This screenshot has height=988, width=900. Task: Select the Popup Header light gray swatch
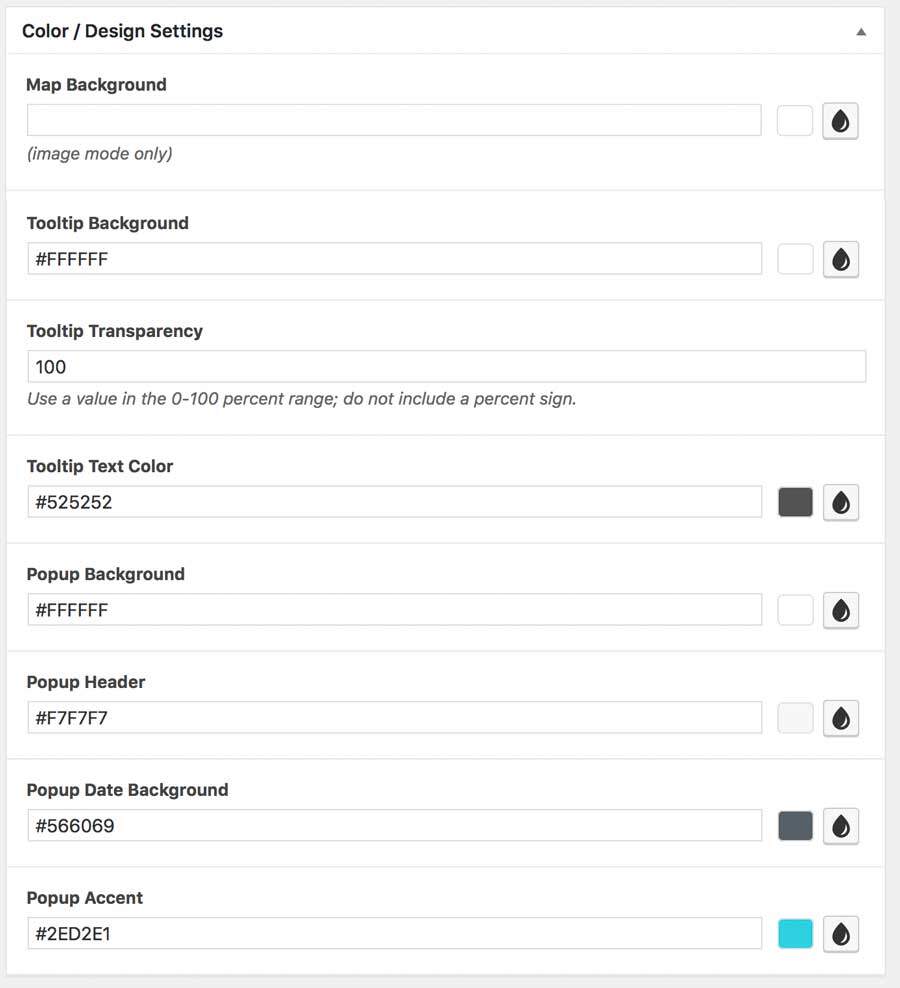pos(795,718)
